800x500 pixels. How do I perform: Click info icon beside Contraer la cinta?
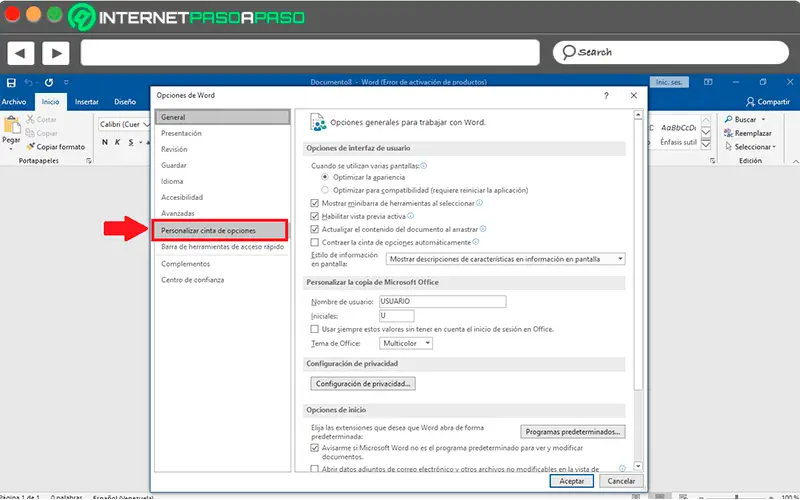click(x=476, y=242)
